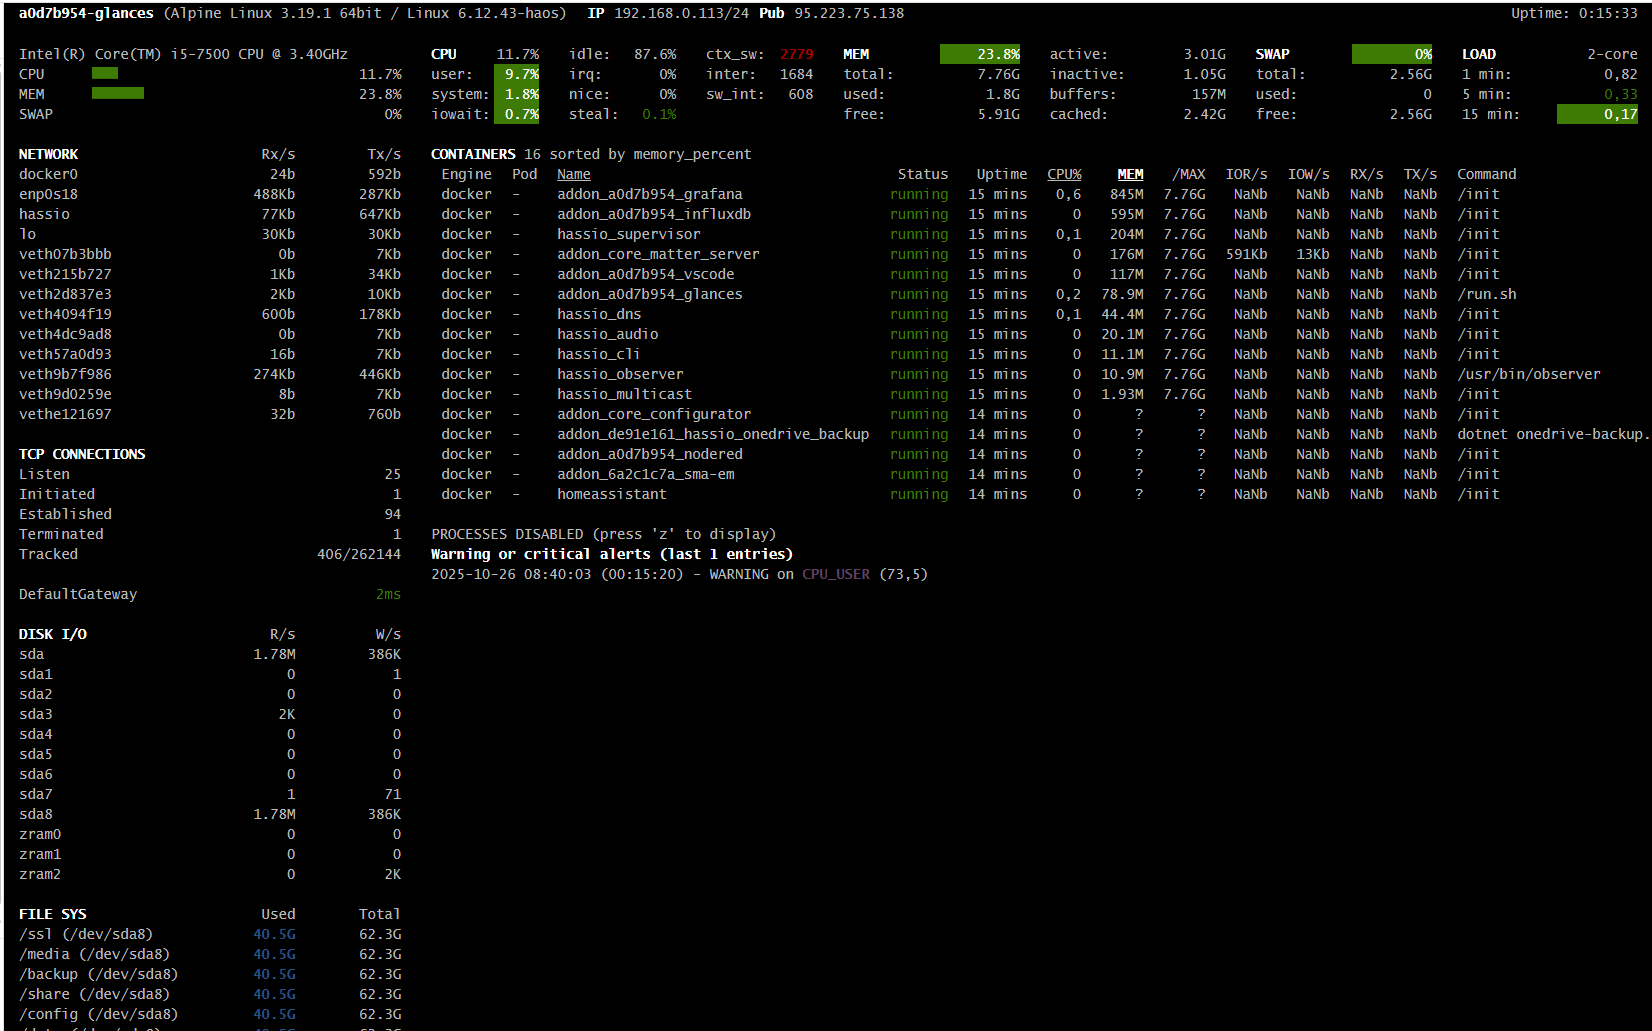Click the highlighted MEM 23.8% indicator
This screenshot has width=1652, height=1031.
click(980, 54)
